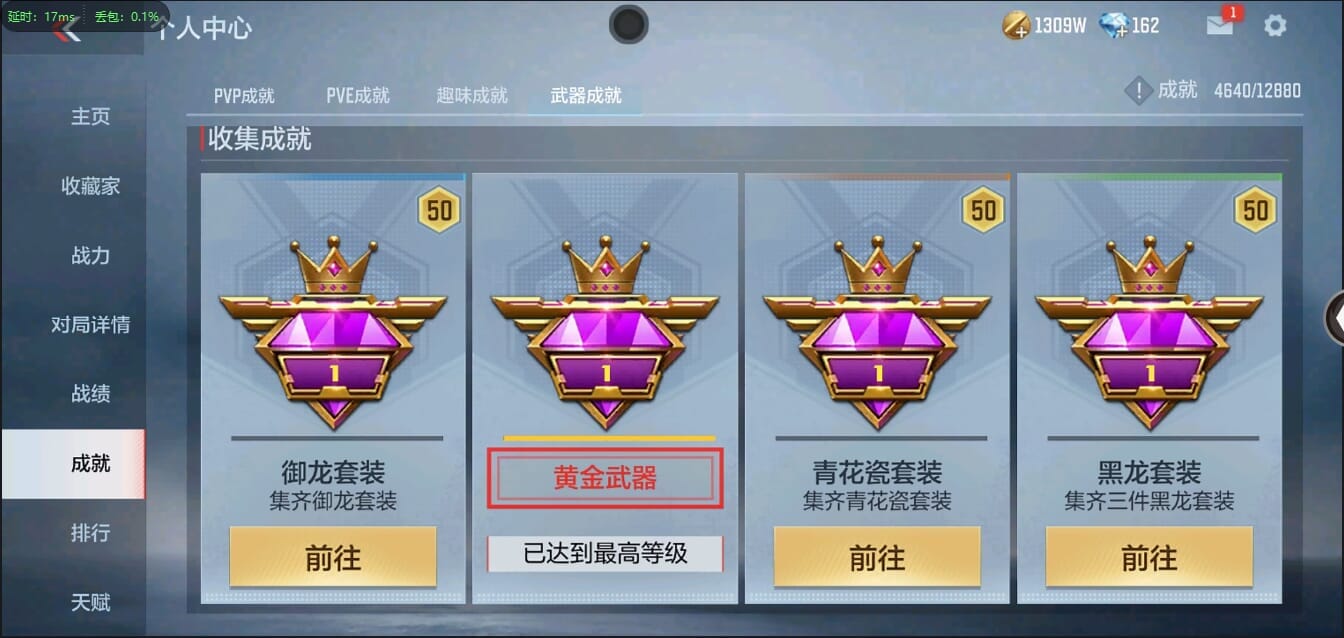Image resolution: width=1344 pixels, height=638 pixels.
Task: Select the highlighted 黄金武器 title
Action: [x=605, y=478]
